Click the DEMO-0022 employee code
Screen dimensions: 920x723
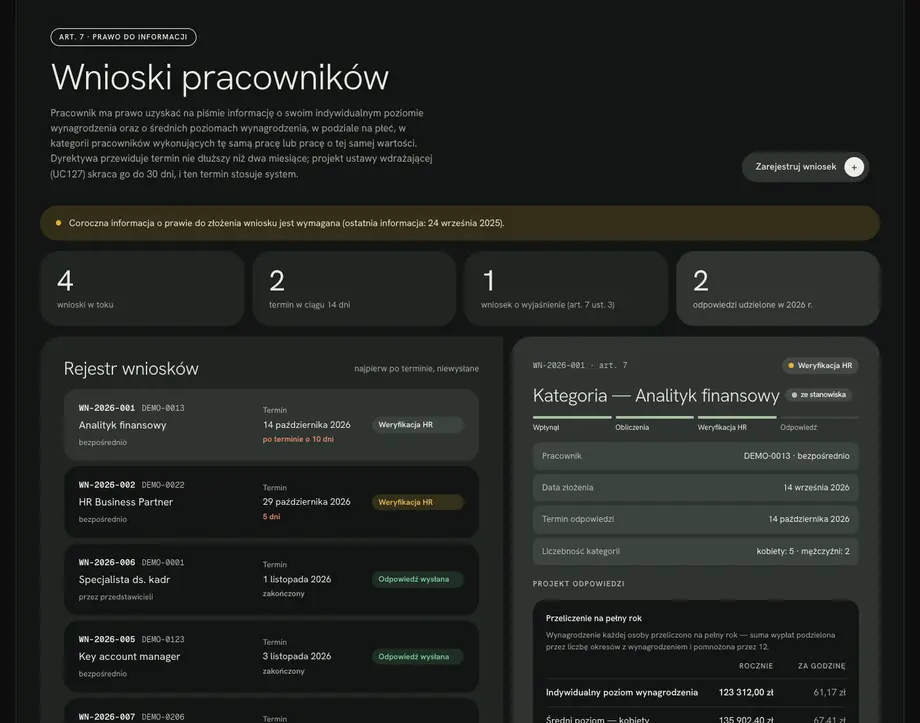[163, 485]
